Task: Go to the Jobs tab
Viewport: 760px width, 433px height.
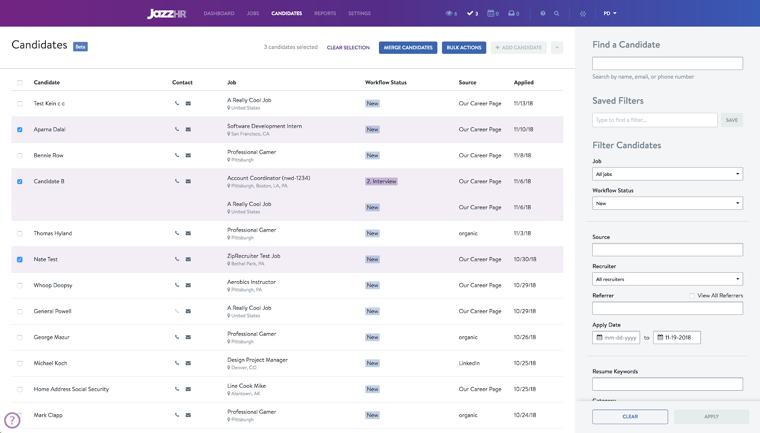Action: (253, 14)
